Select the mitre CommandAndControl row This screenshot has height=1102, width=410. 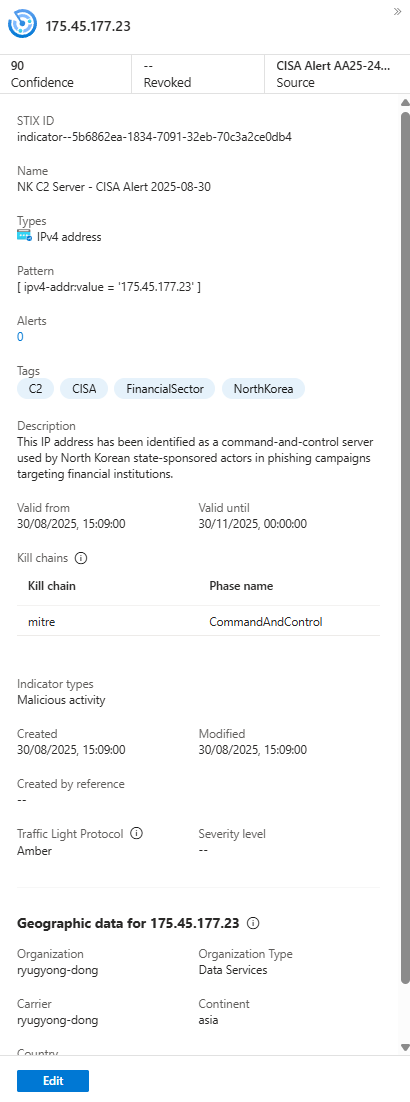click(198, 621)
